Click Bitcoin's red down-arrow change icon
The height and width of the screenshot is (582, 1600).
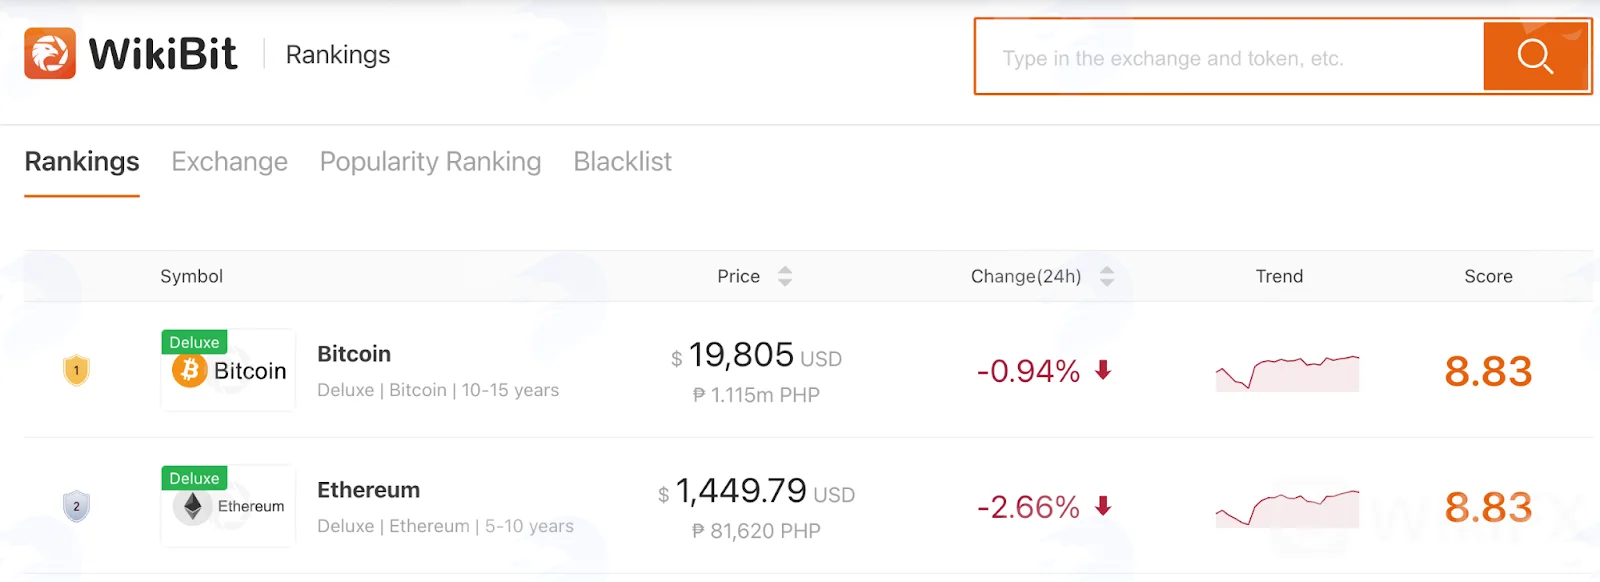pyautogui.click(x=1103, y=370)
